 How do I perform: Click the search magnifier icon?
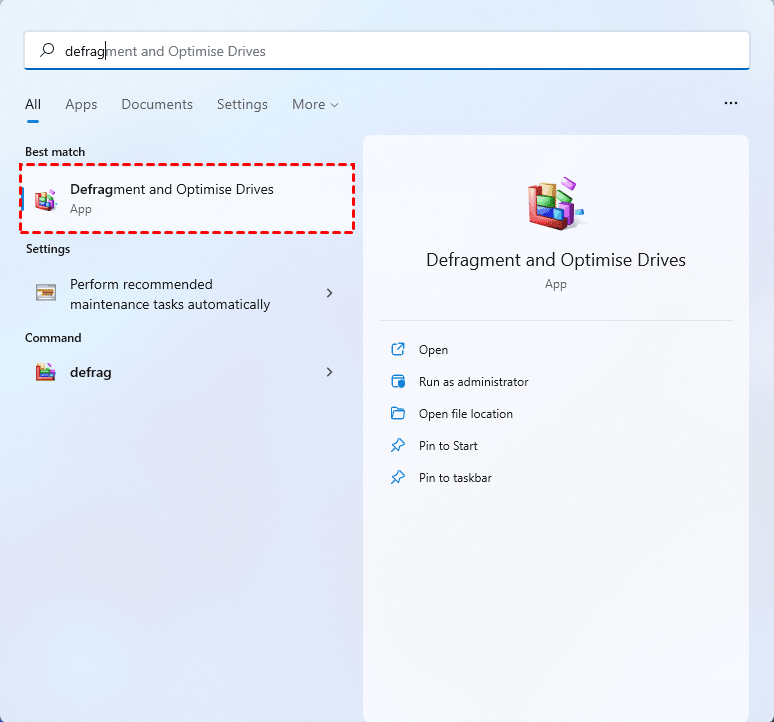point(47,50)
